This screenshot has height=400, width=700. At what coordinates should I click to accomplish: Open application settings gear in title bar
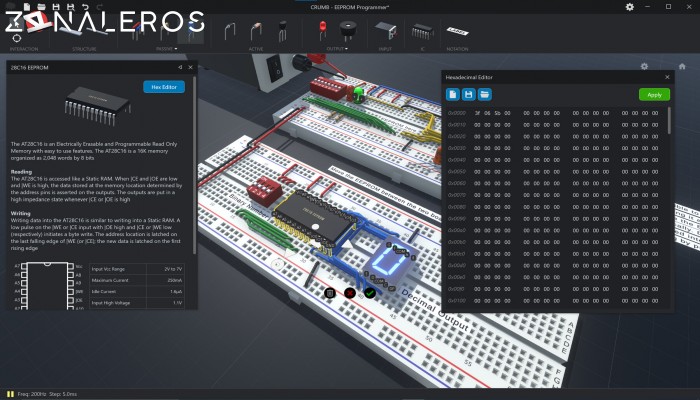(629, 7)
